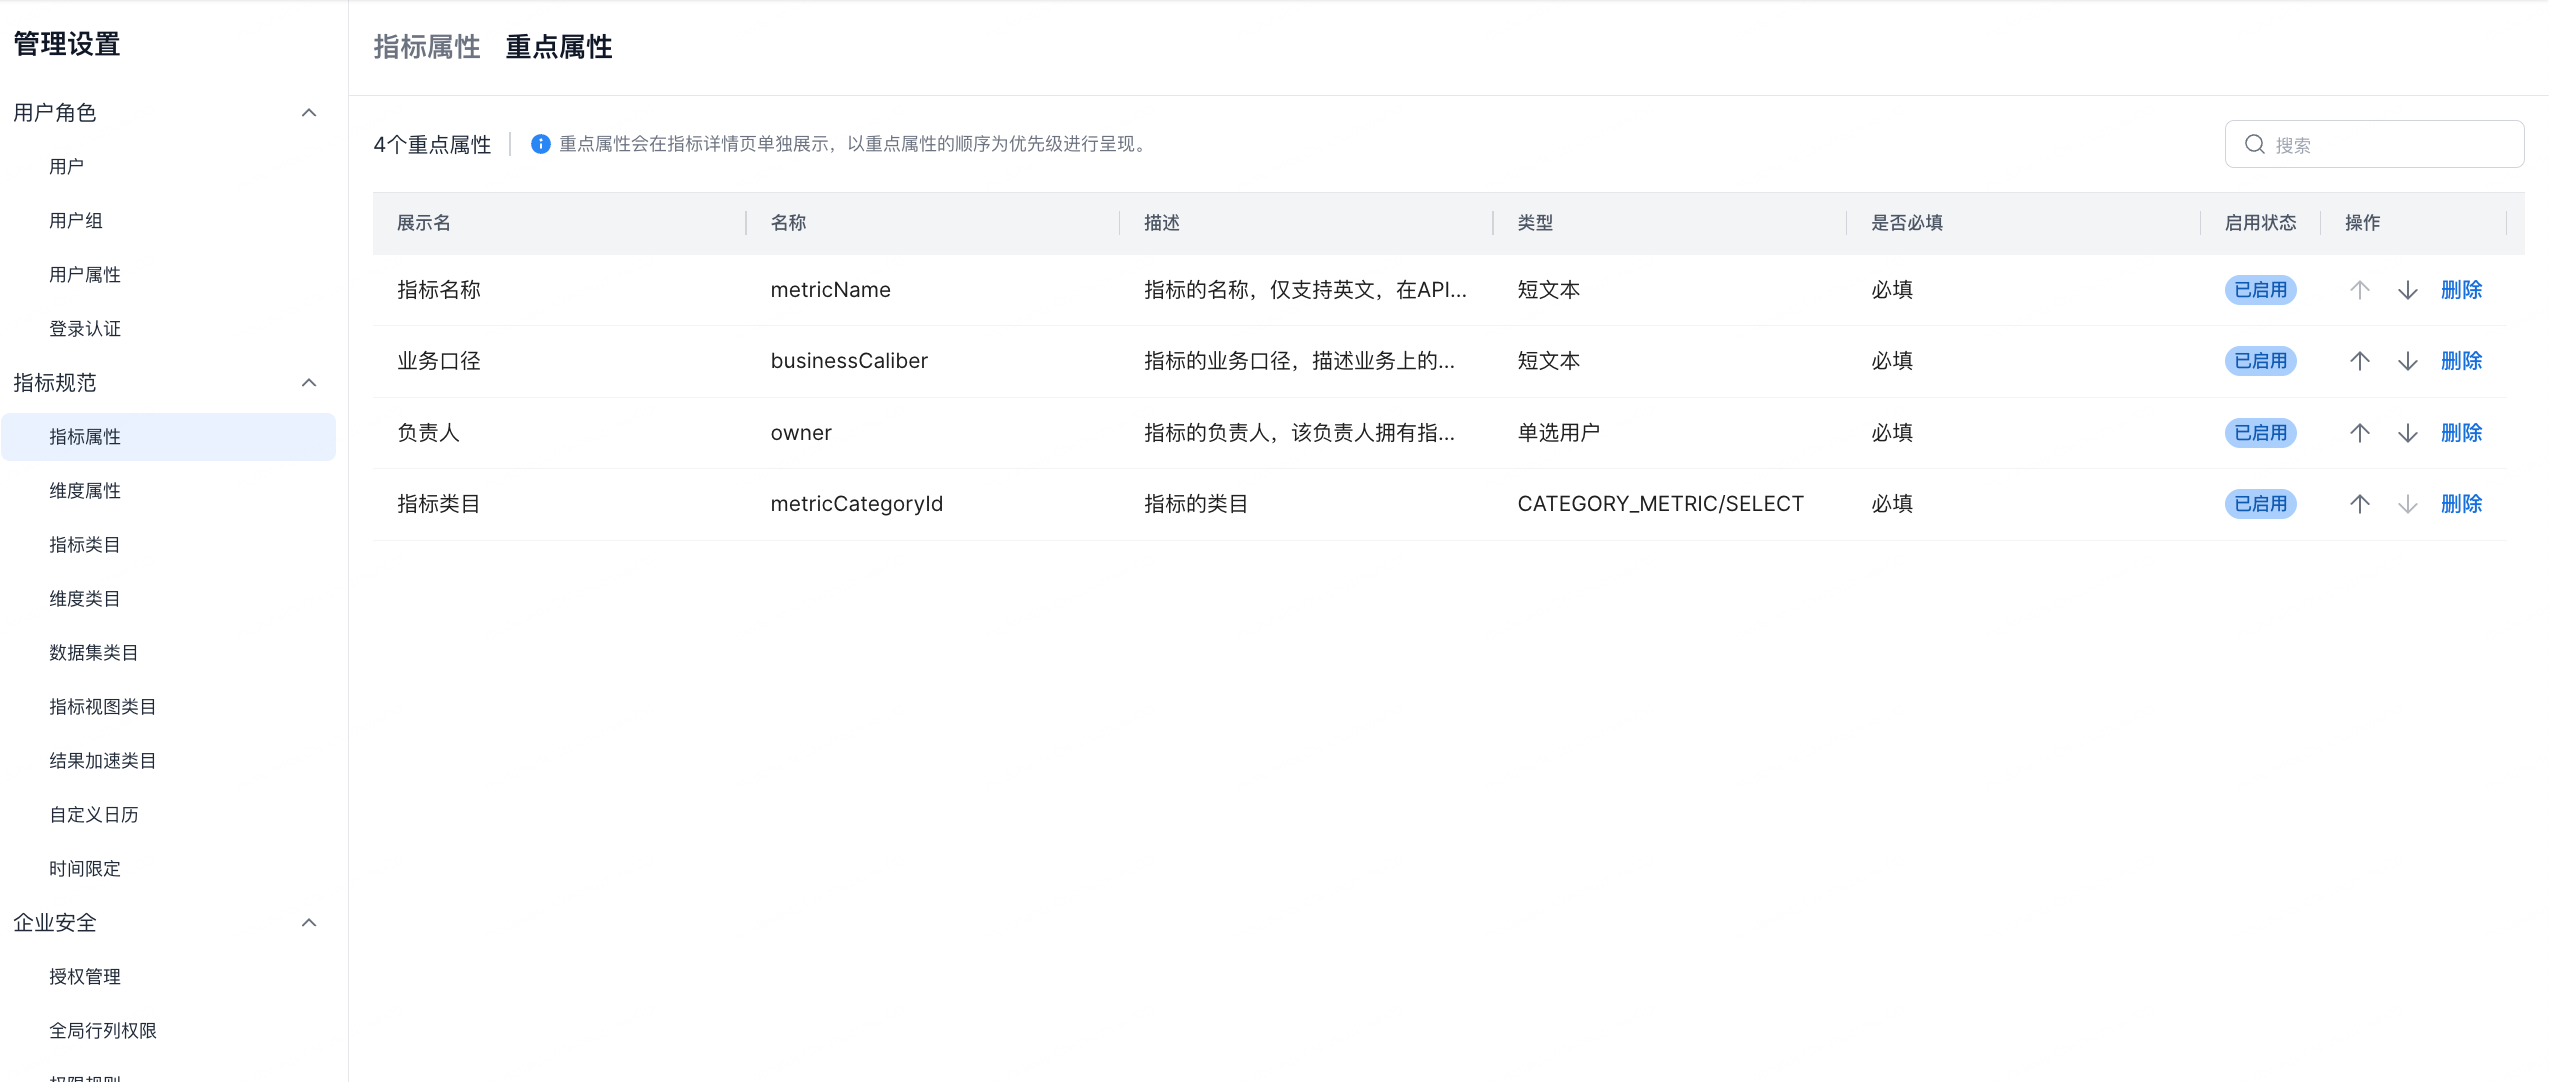The height and width of the screenshot is (1082, 2549).
Task: Move 指标类目 row up with arrow
Action: [2359, 504]
